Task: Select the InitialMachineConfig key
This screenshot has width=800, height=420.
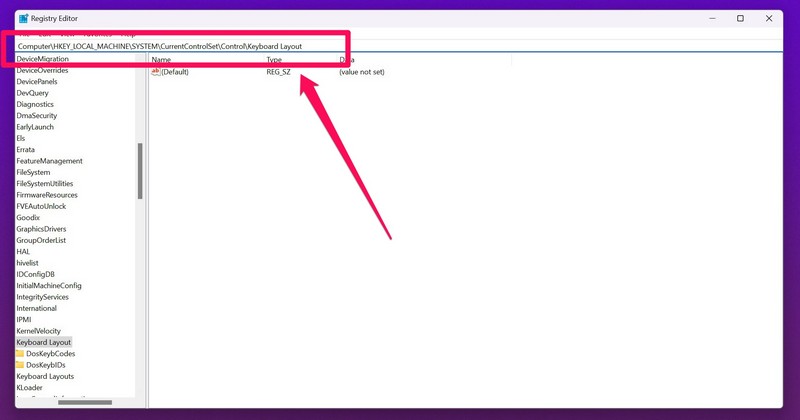Action: (49, 285)
